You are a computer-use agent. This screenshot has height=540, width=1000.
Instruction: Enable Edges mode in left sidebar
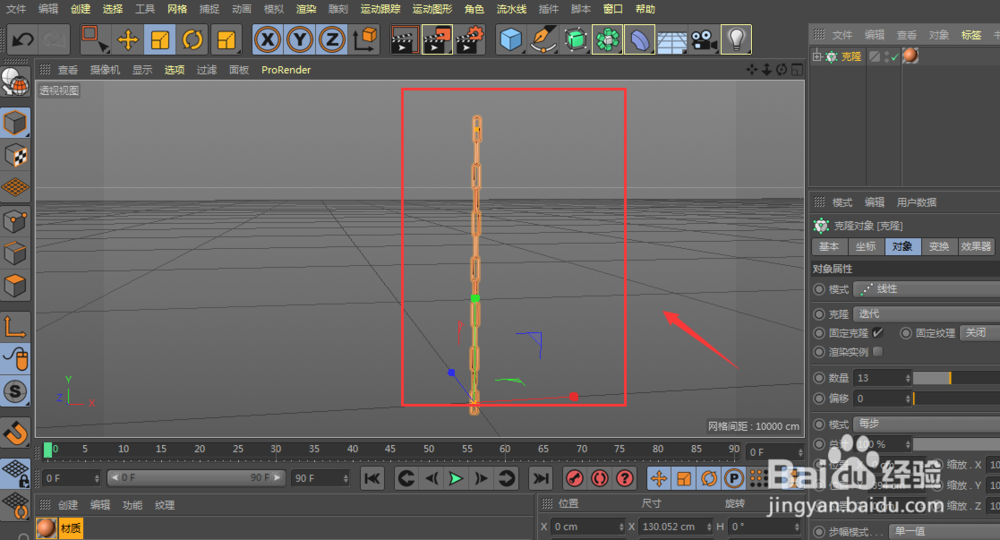click(15, 254)
